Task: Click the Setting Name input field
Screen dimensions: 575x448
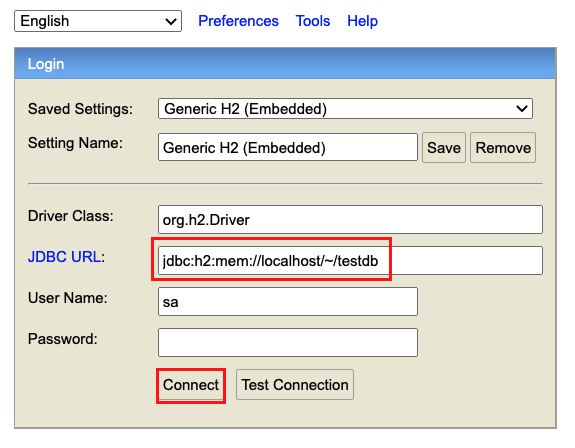Action: click(288, 147)
